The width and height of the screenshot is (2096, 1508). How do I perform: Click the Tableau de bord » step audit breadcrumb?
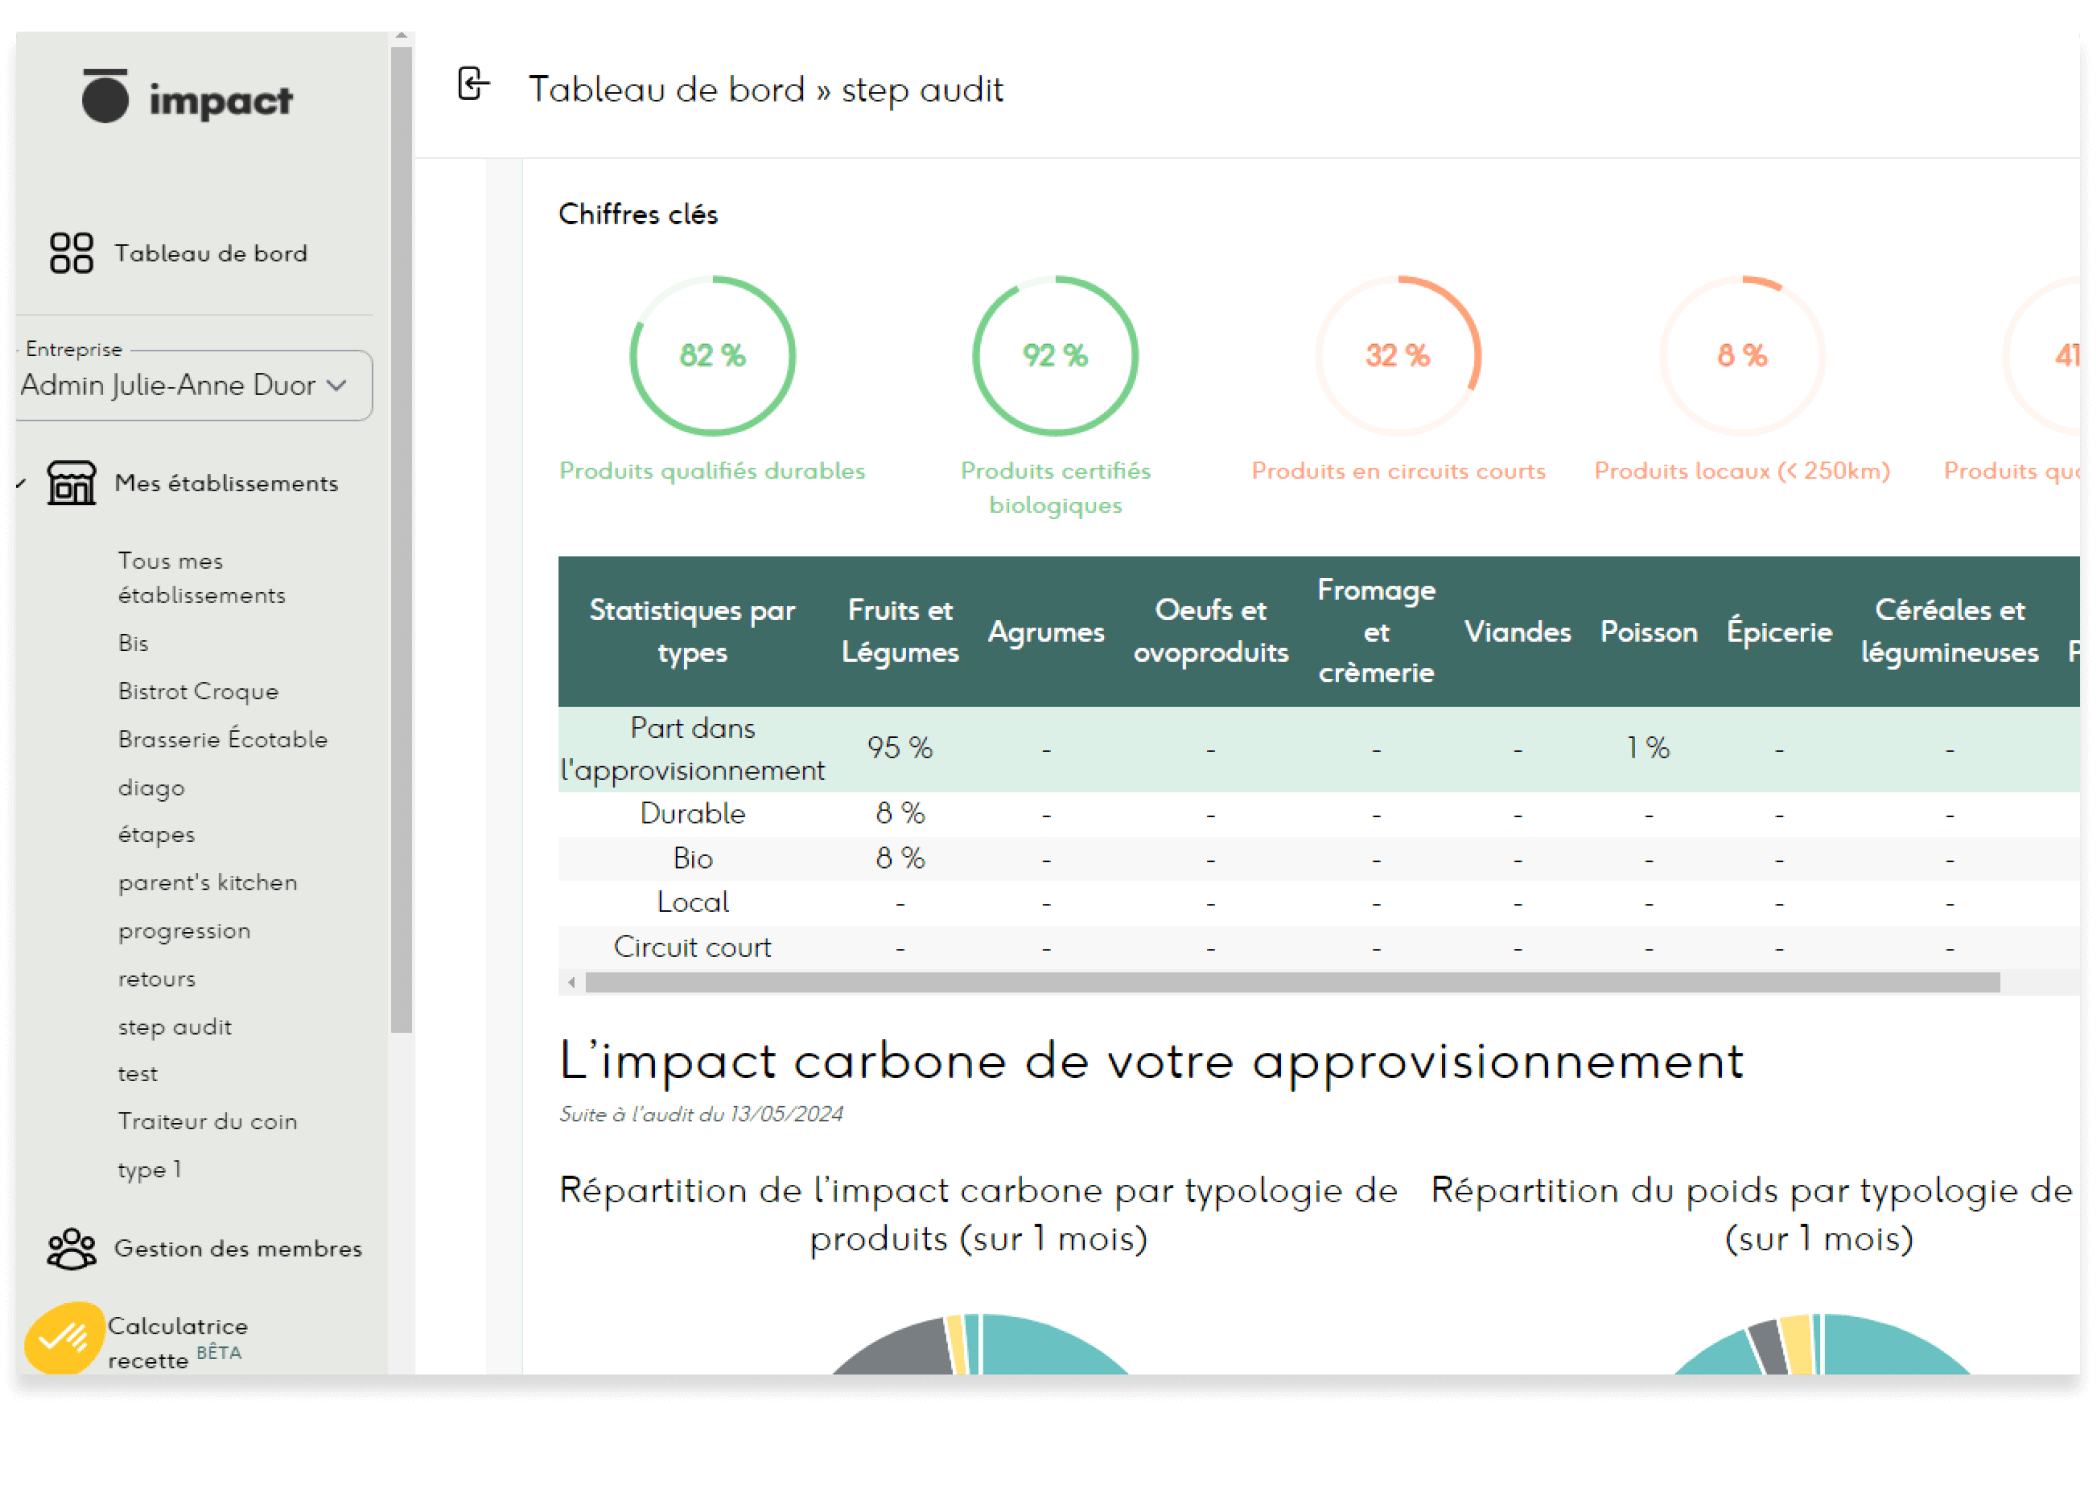[765, 90]
